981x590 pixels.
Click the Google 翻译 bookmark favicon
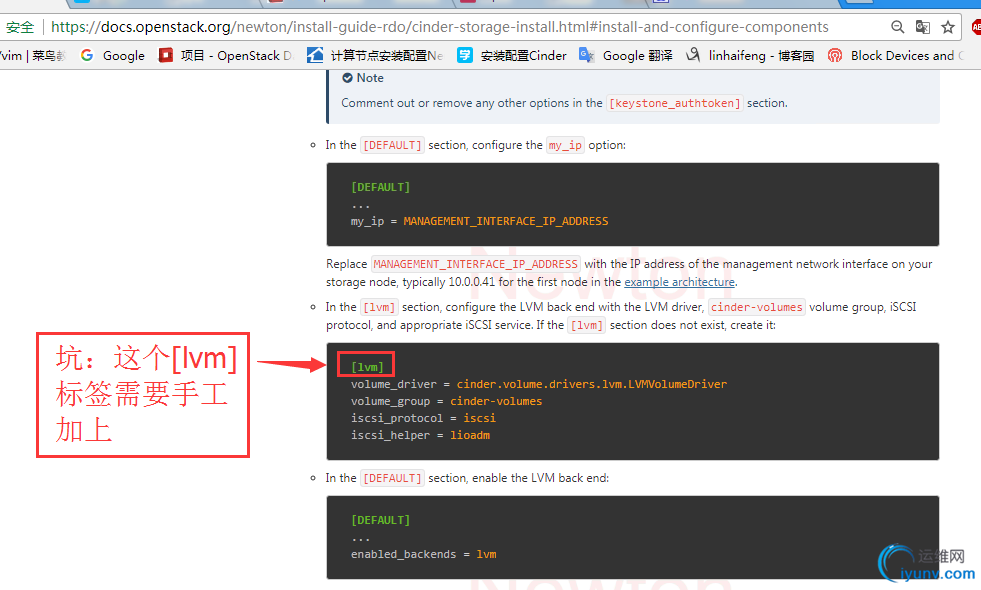[x=586, y=55]
